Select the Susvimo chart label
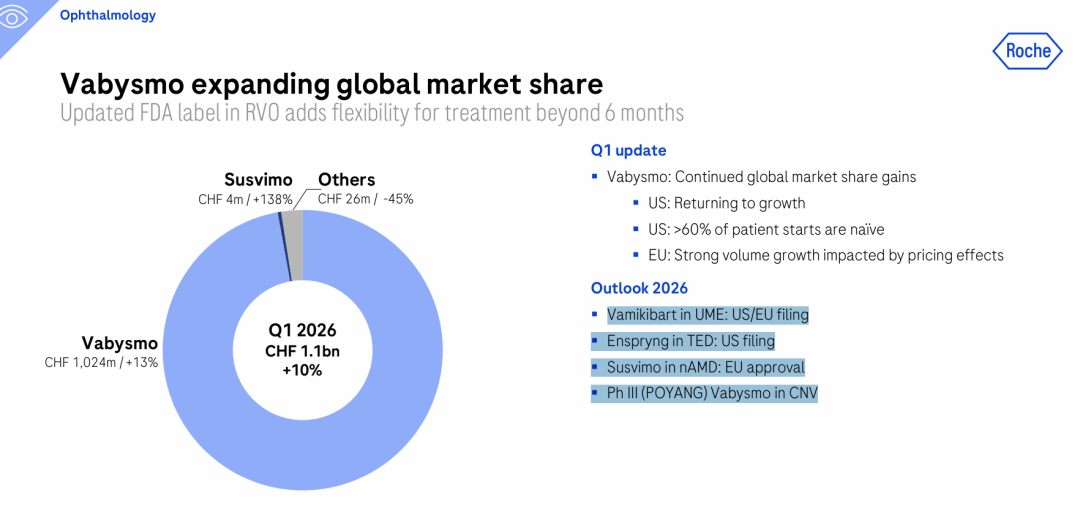Image resolution: width=1080 pixels, height=506 pixels. (258, 180)
